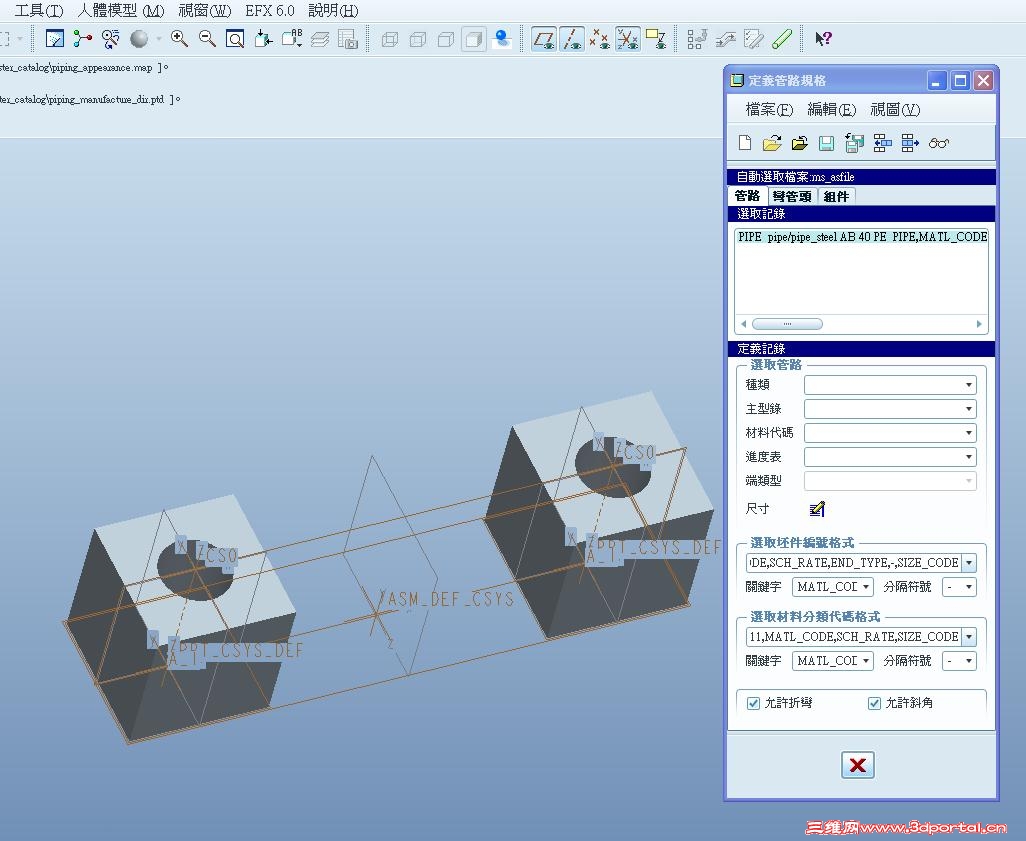
Task: Switch to the 組件 tab
Action: [836, 196]
